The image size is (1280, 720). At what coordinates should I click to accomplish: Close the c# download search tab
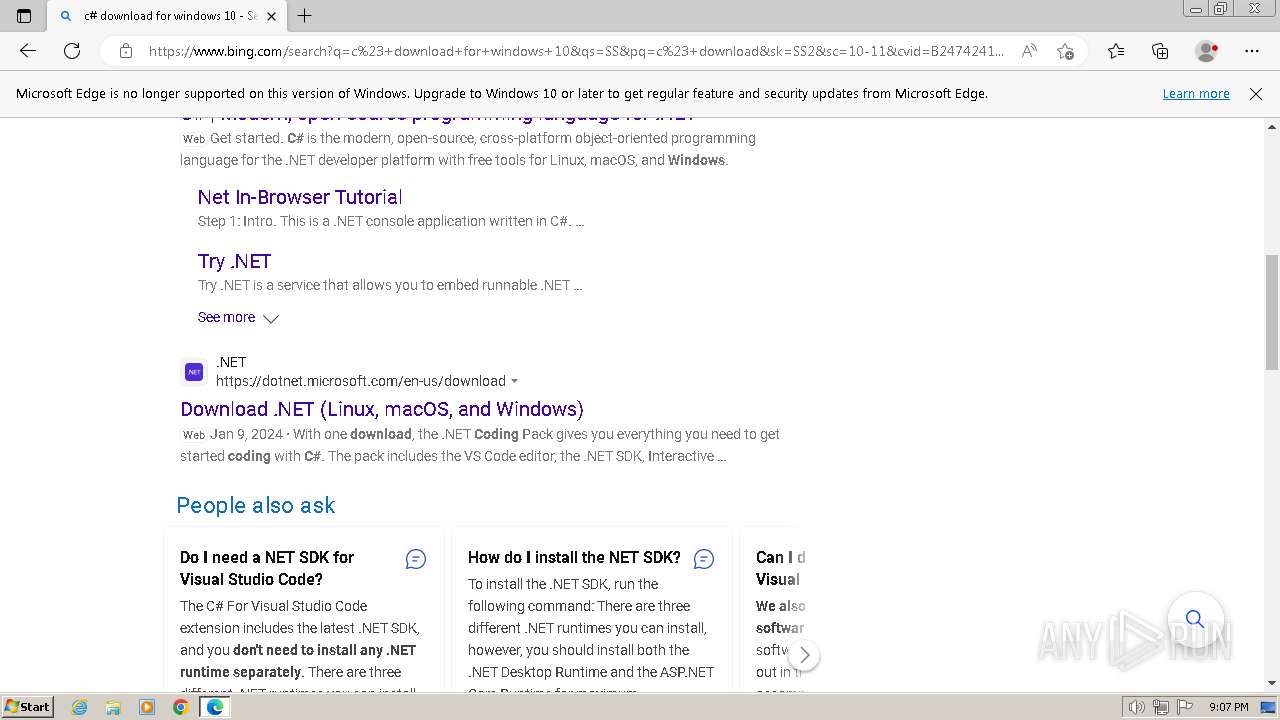[271, 16]
